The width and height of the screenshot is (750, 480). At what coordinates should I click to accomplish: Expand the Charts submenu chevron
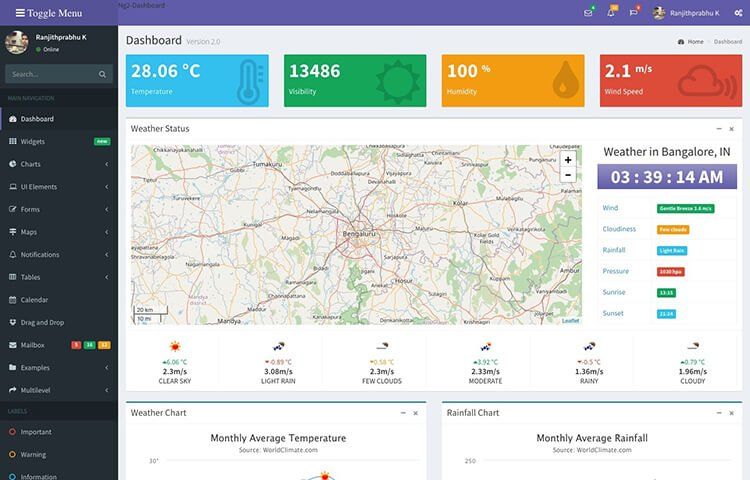point(107,164)
